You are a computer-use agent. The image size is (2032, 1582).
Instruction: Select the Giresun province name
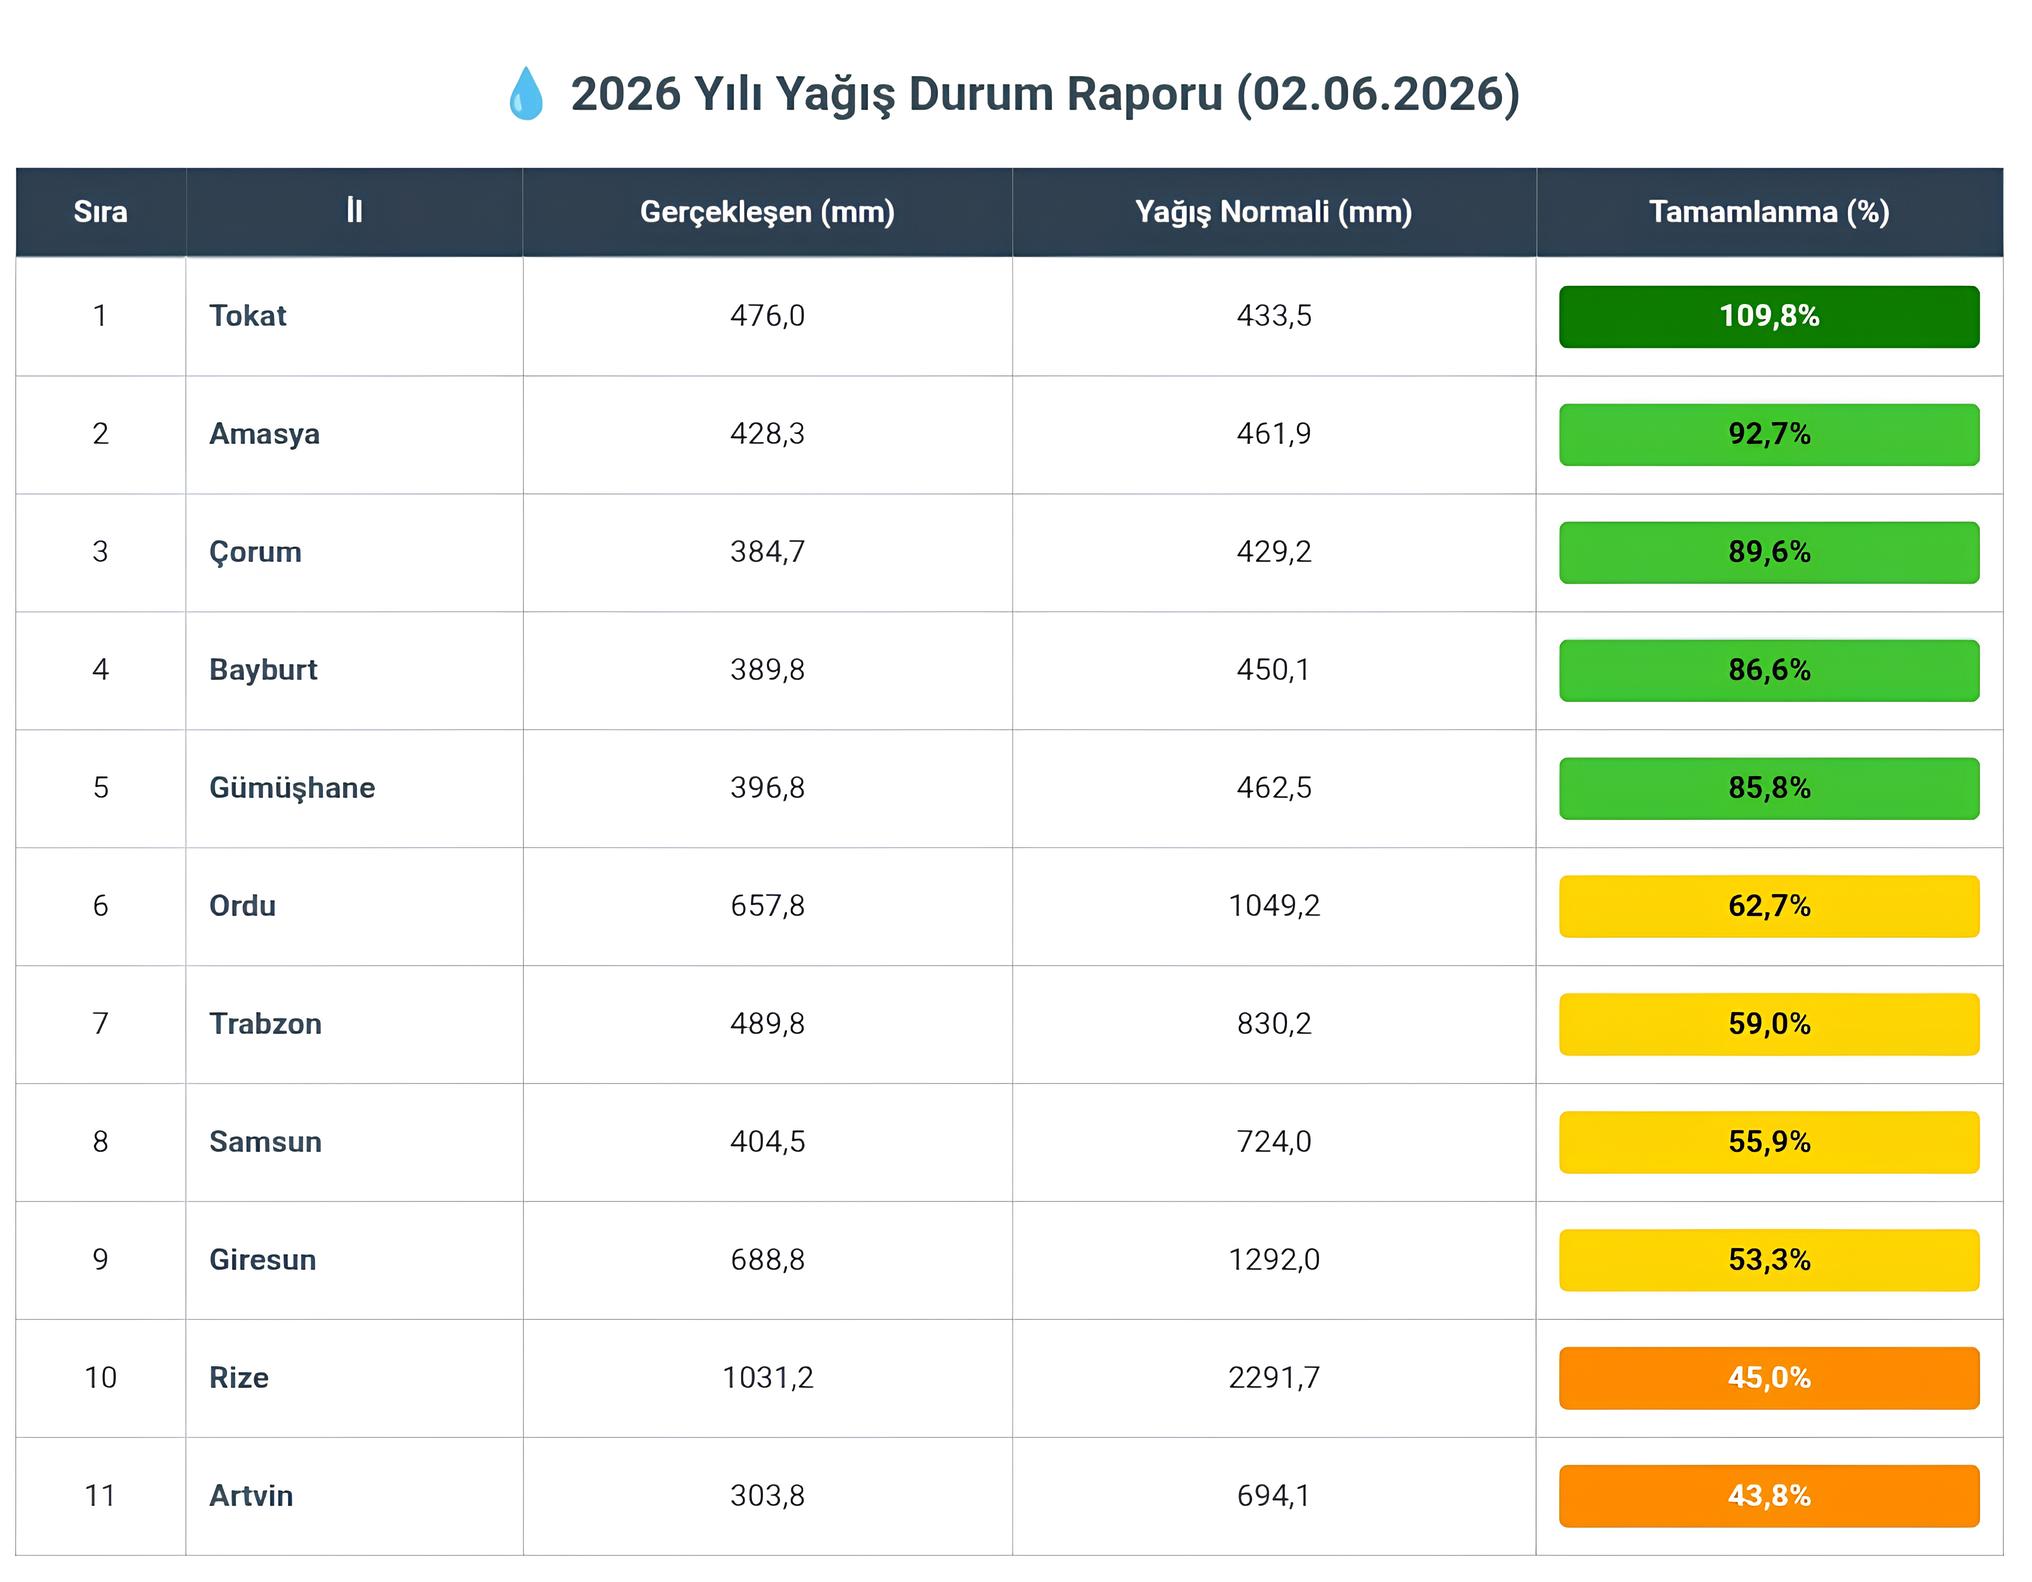click(x=262, y=1260)
